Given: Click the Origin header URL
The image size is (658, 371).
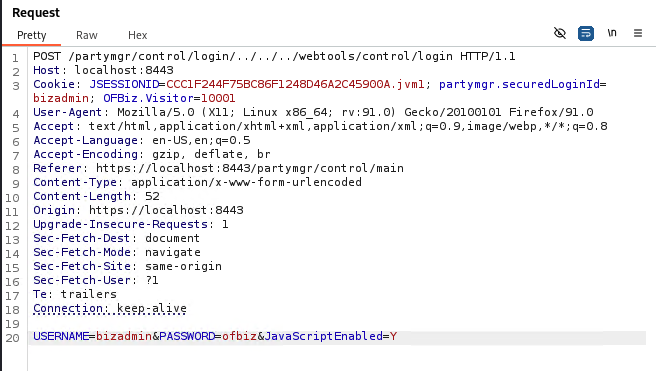Looking at the screenshot, I should [x=166, y=210].
